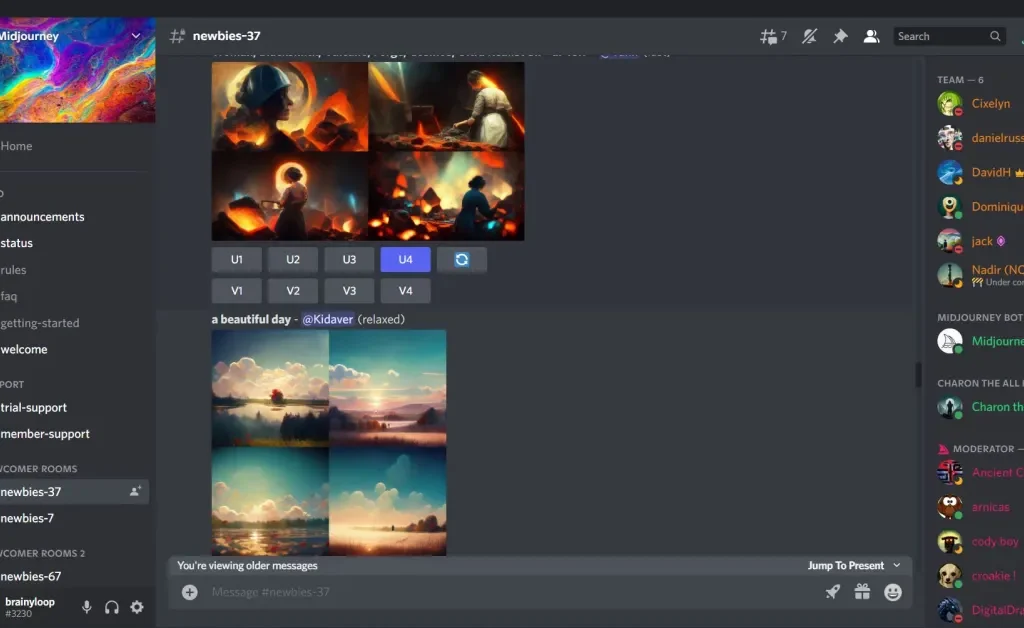1024x628 pixels.
Task: Click the highlighted U4 button
Action: (x=406, y=260)
